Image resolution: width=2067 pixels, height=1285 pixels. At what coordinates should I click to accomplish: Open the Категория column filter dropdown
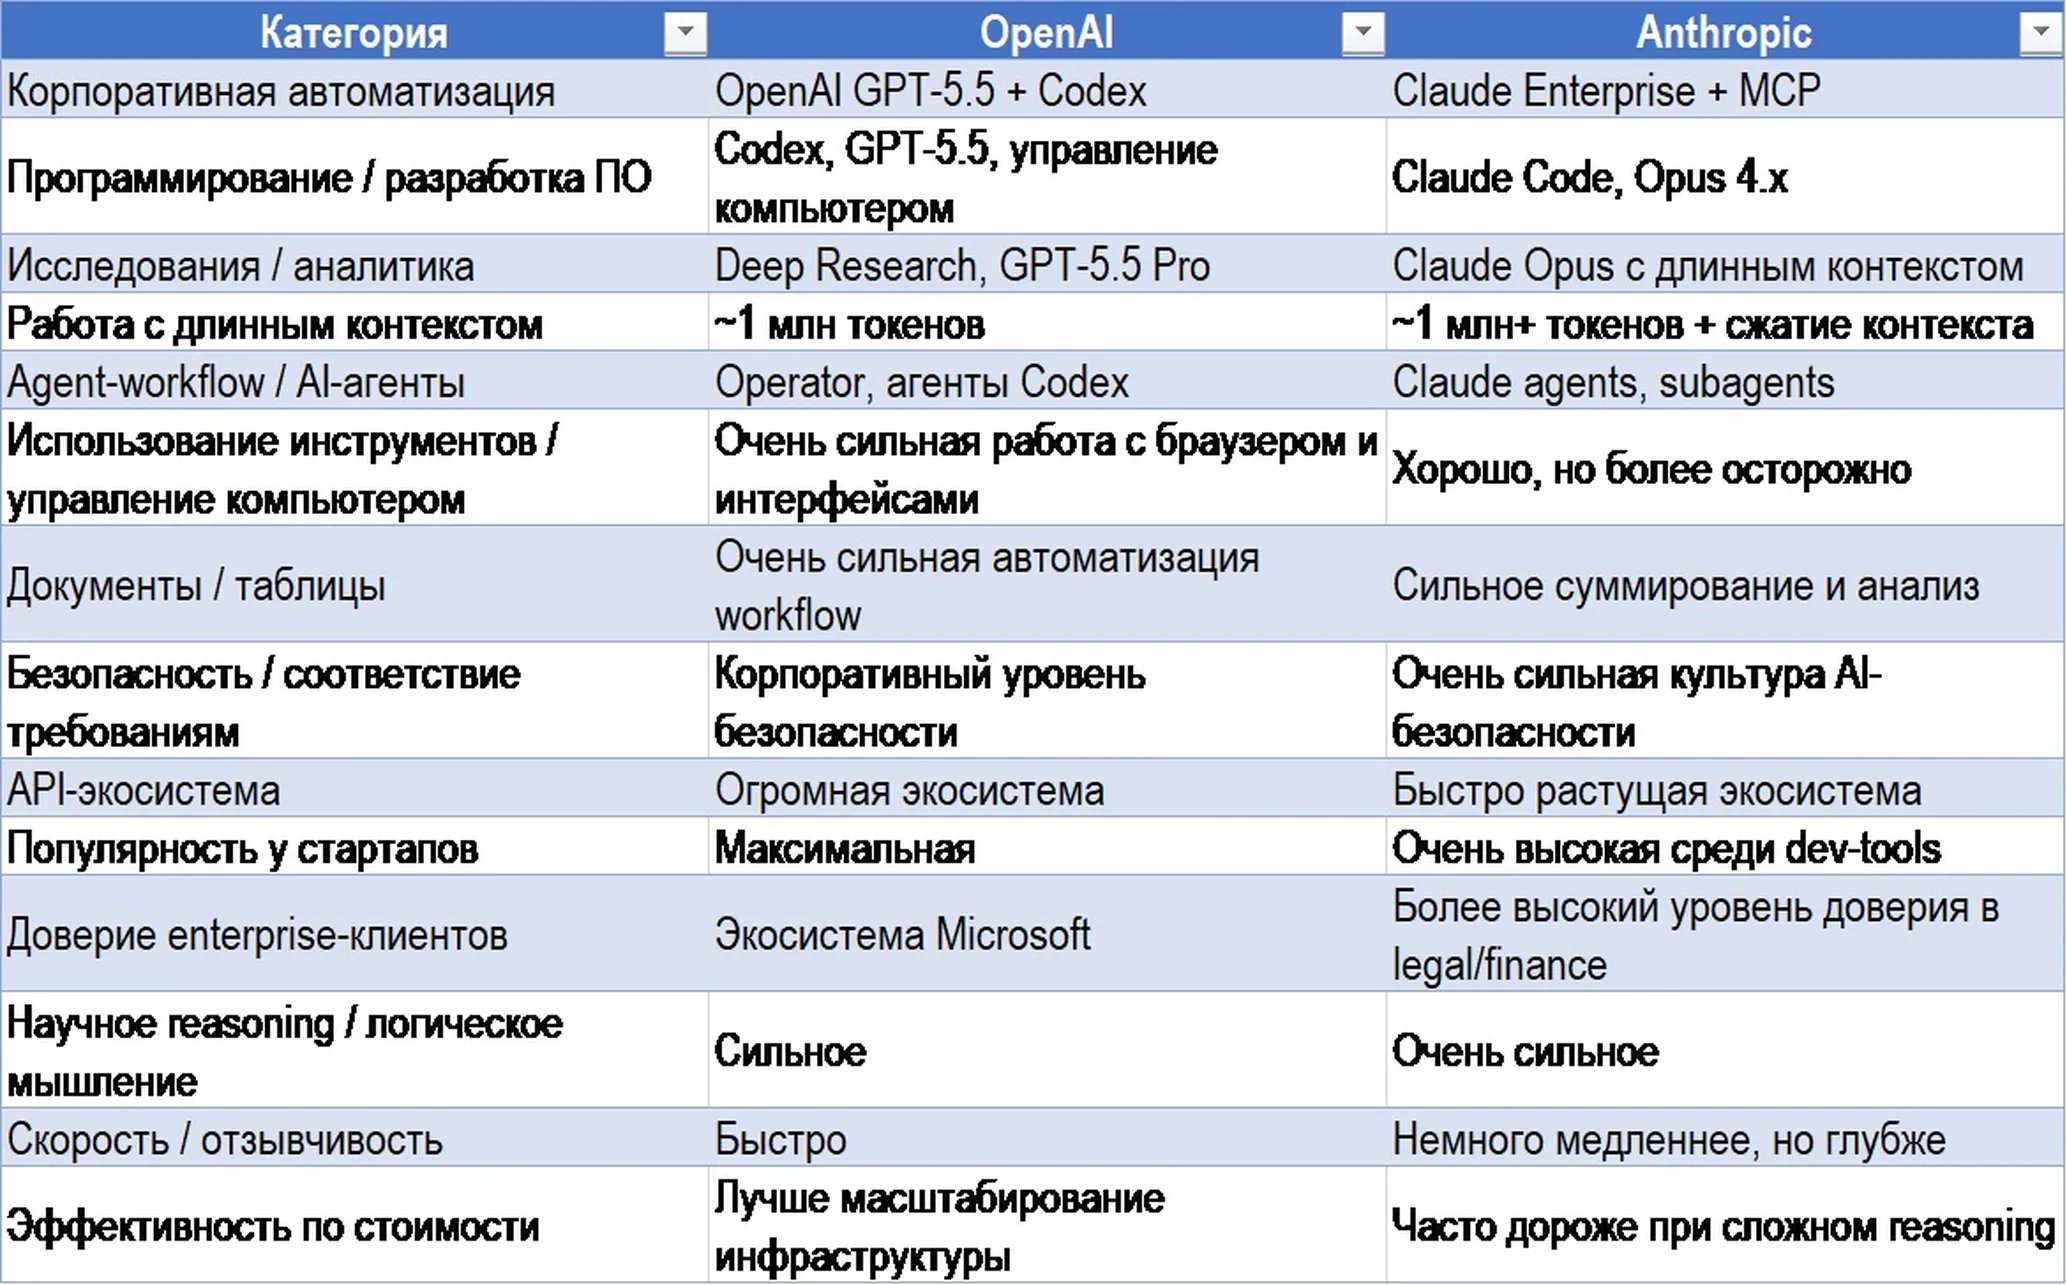coord(685,33)
